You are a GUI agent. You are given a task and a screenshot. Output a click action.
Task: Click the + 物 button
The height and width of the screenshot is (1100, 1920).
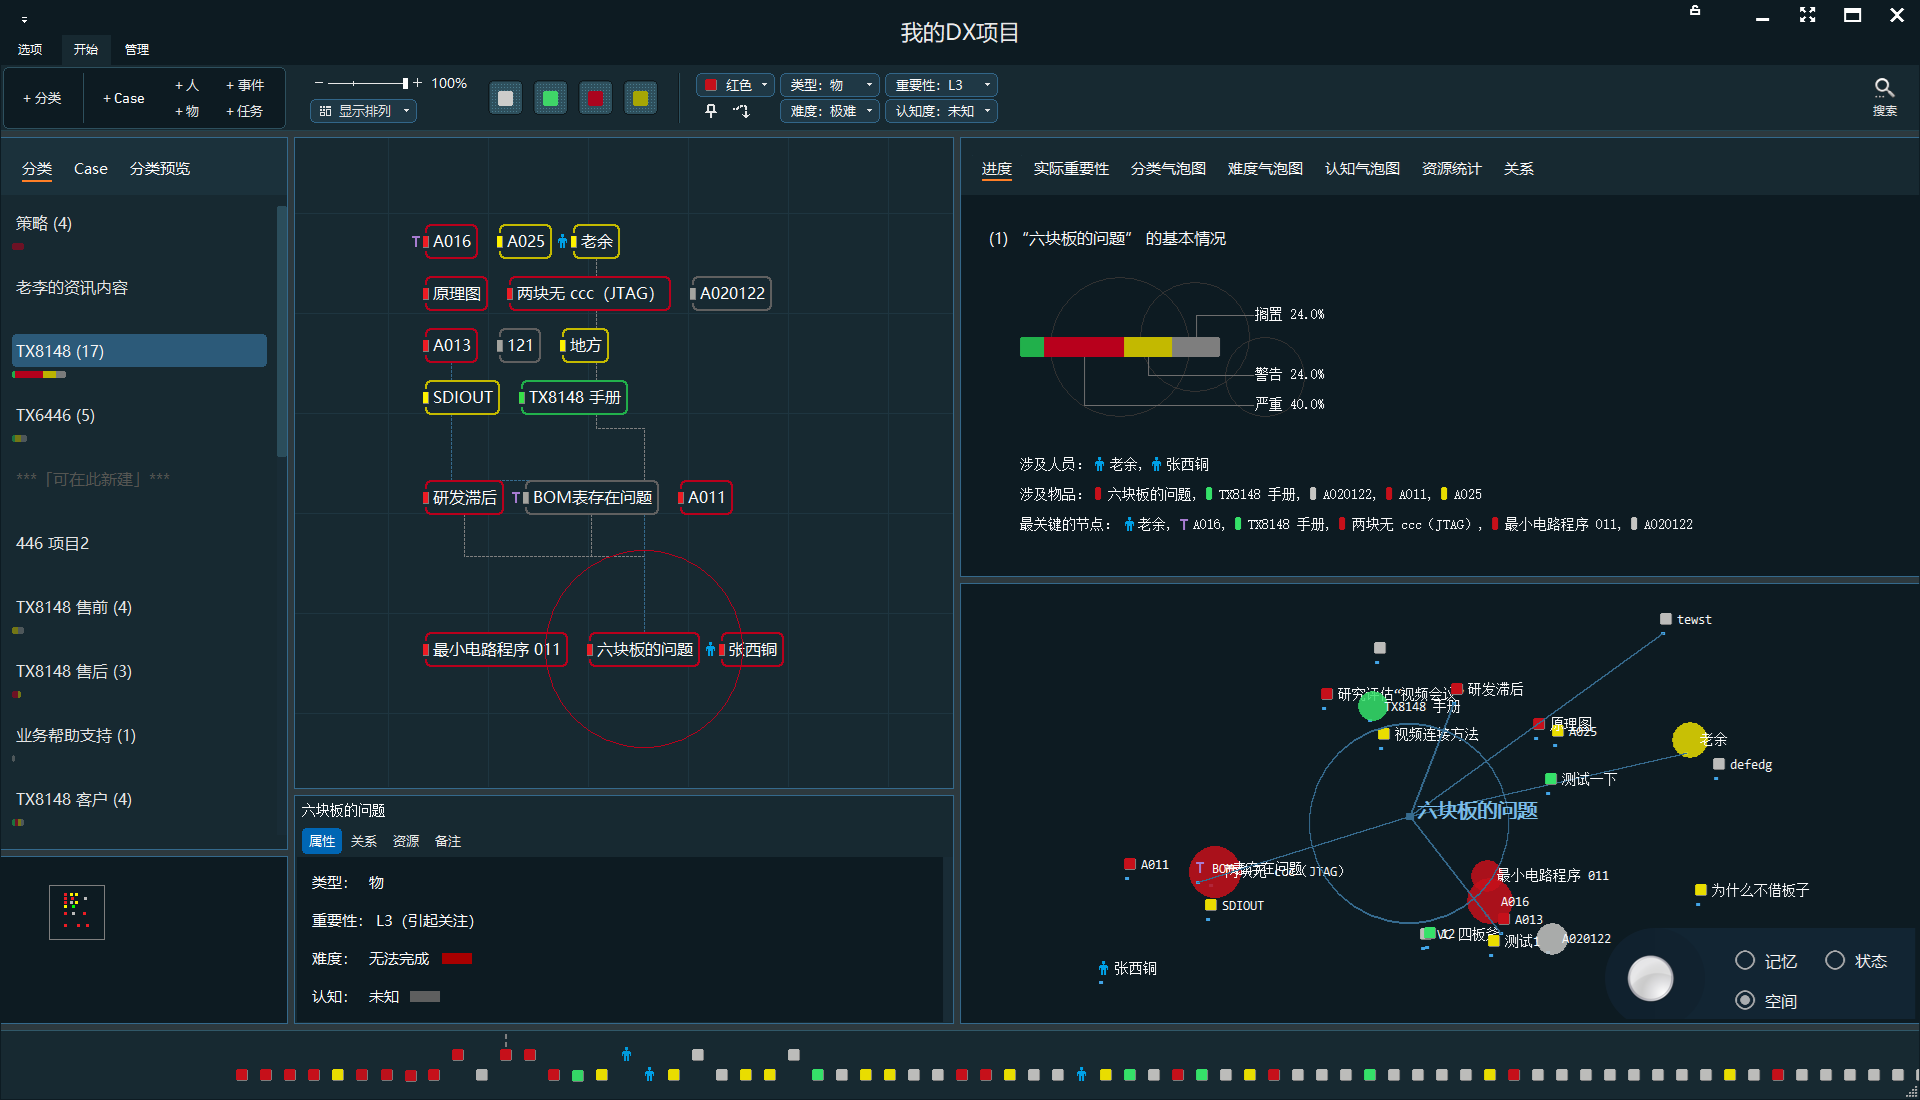tap(187, 111)
